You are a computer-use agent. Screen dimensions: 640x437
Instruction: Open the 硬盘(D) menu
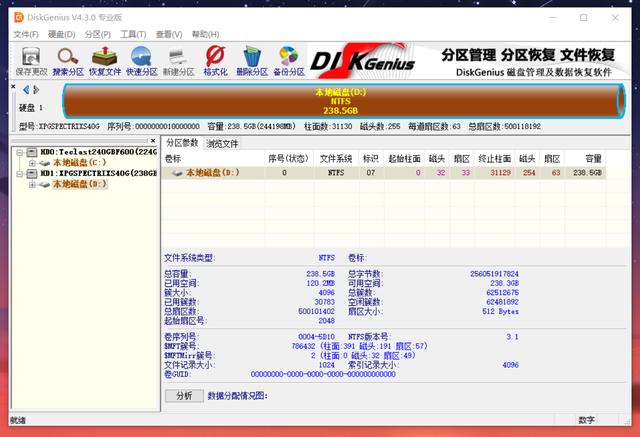coord(62,34)
